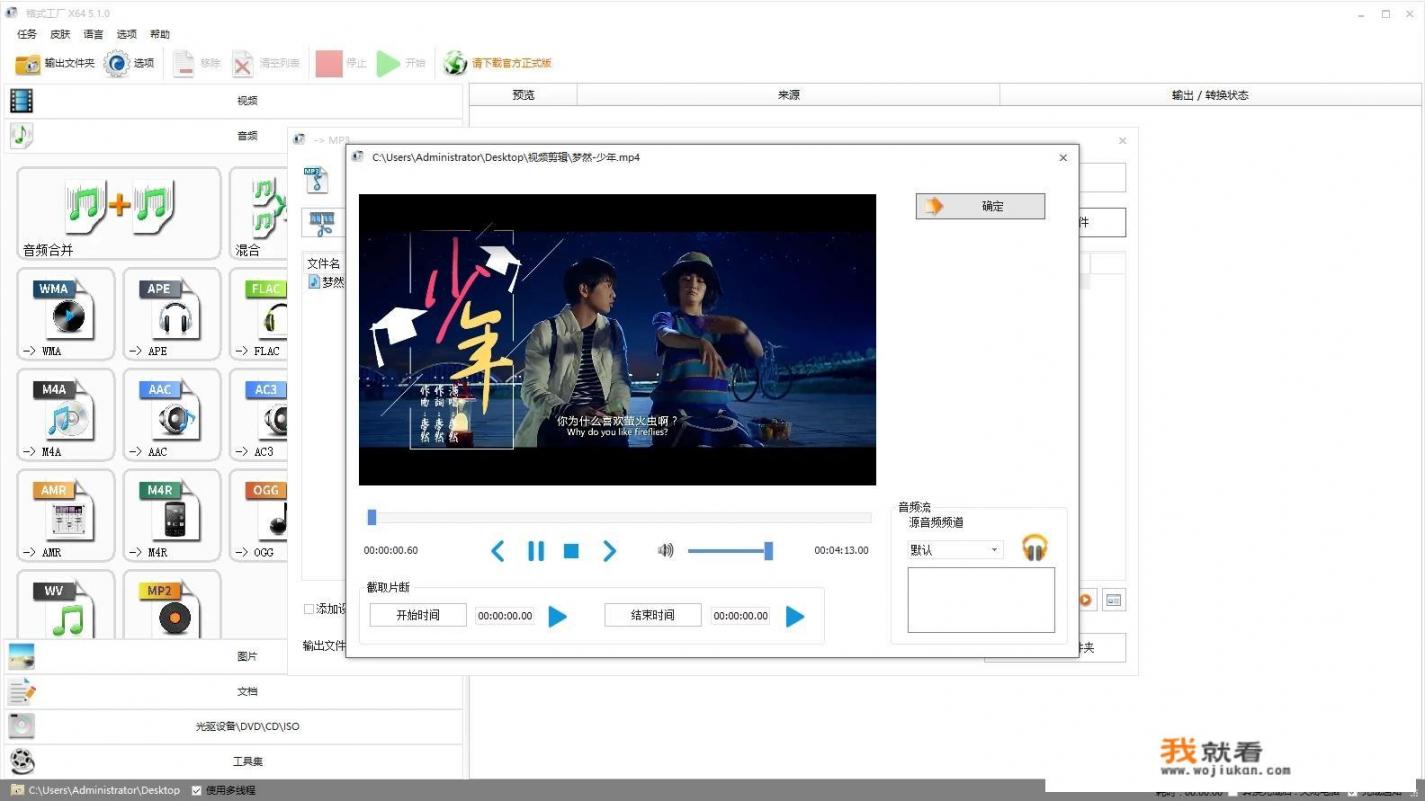Click the scissors clip icon in -> MP3 dialog
This screenshot has width=1425, height=801.
click(x=323, y=223)
